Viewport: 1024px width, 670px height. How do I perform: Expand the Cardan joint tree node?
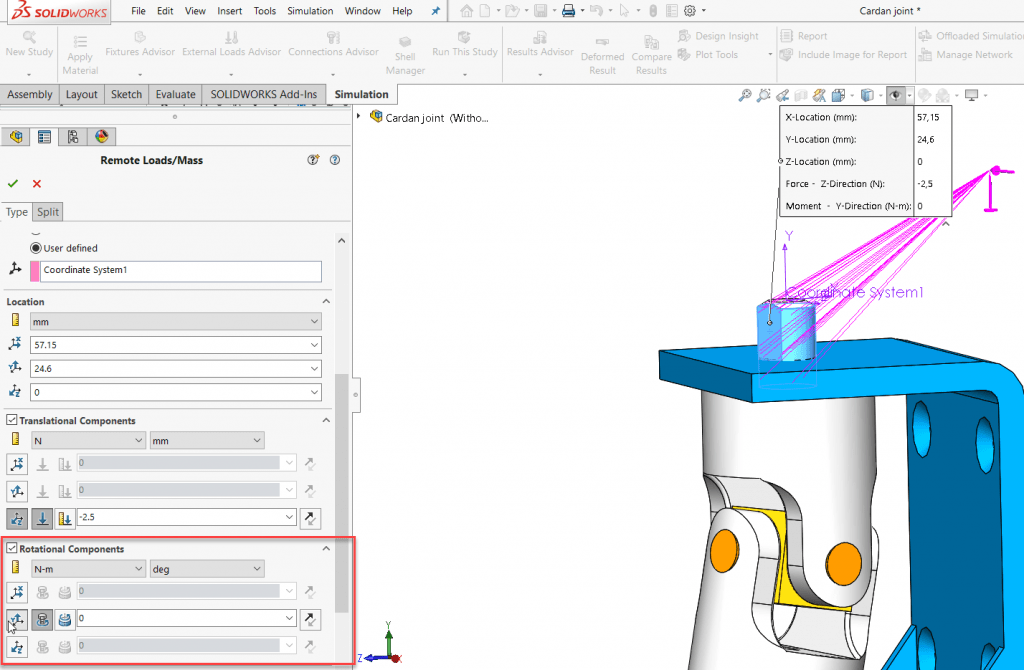[x=359, y=116]
